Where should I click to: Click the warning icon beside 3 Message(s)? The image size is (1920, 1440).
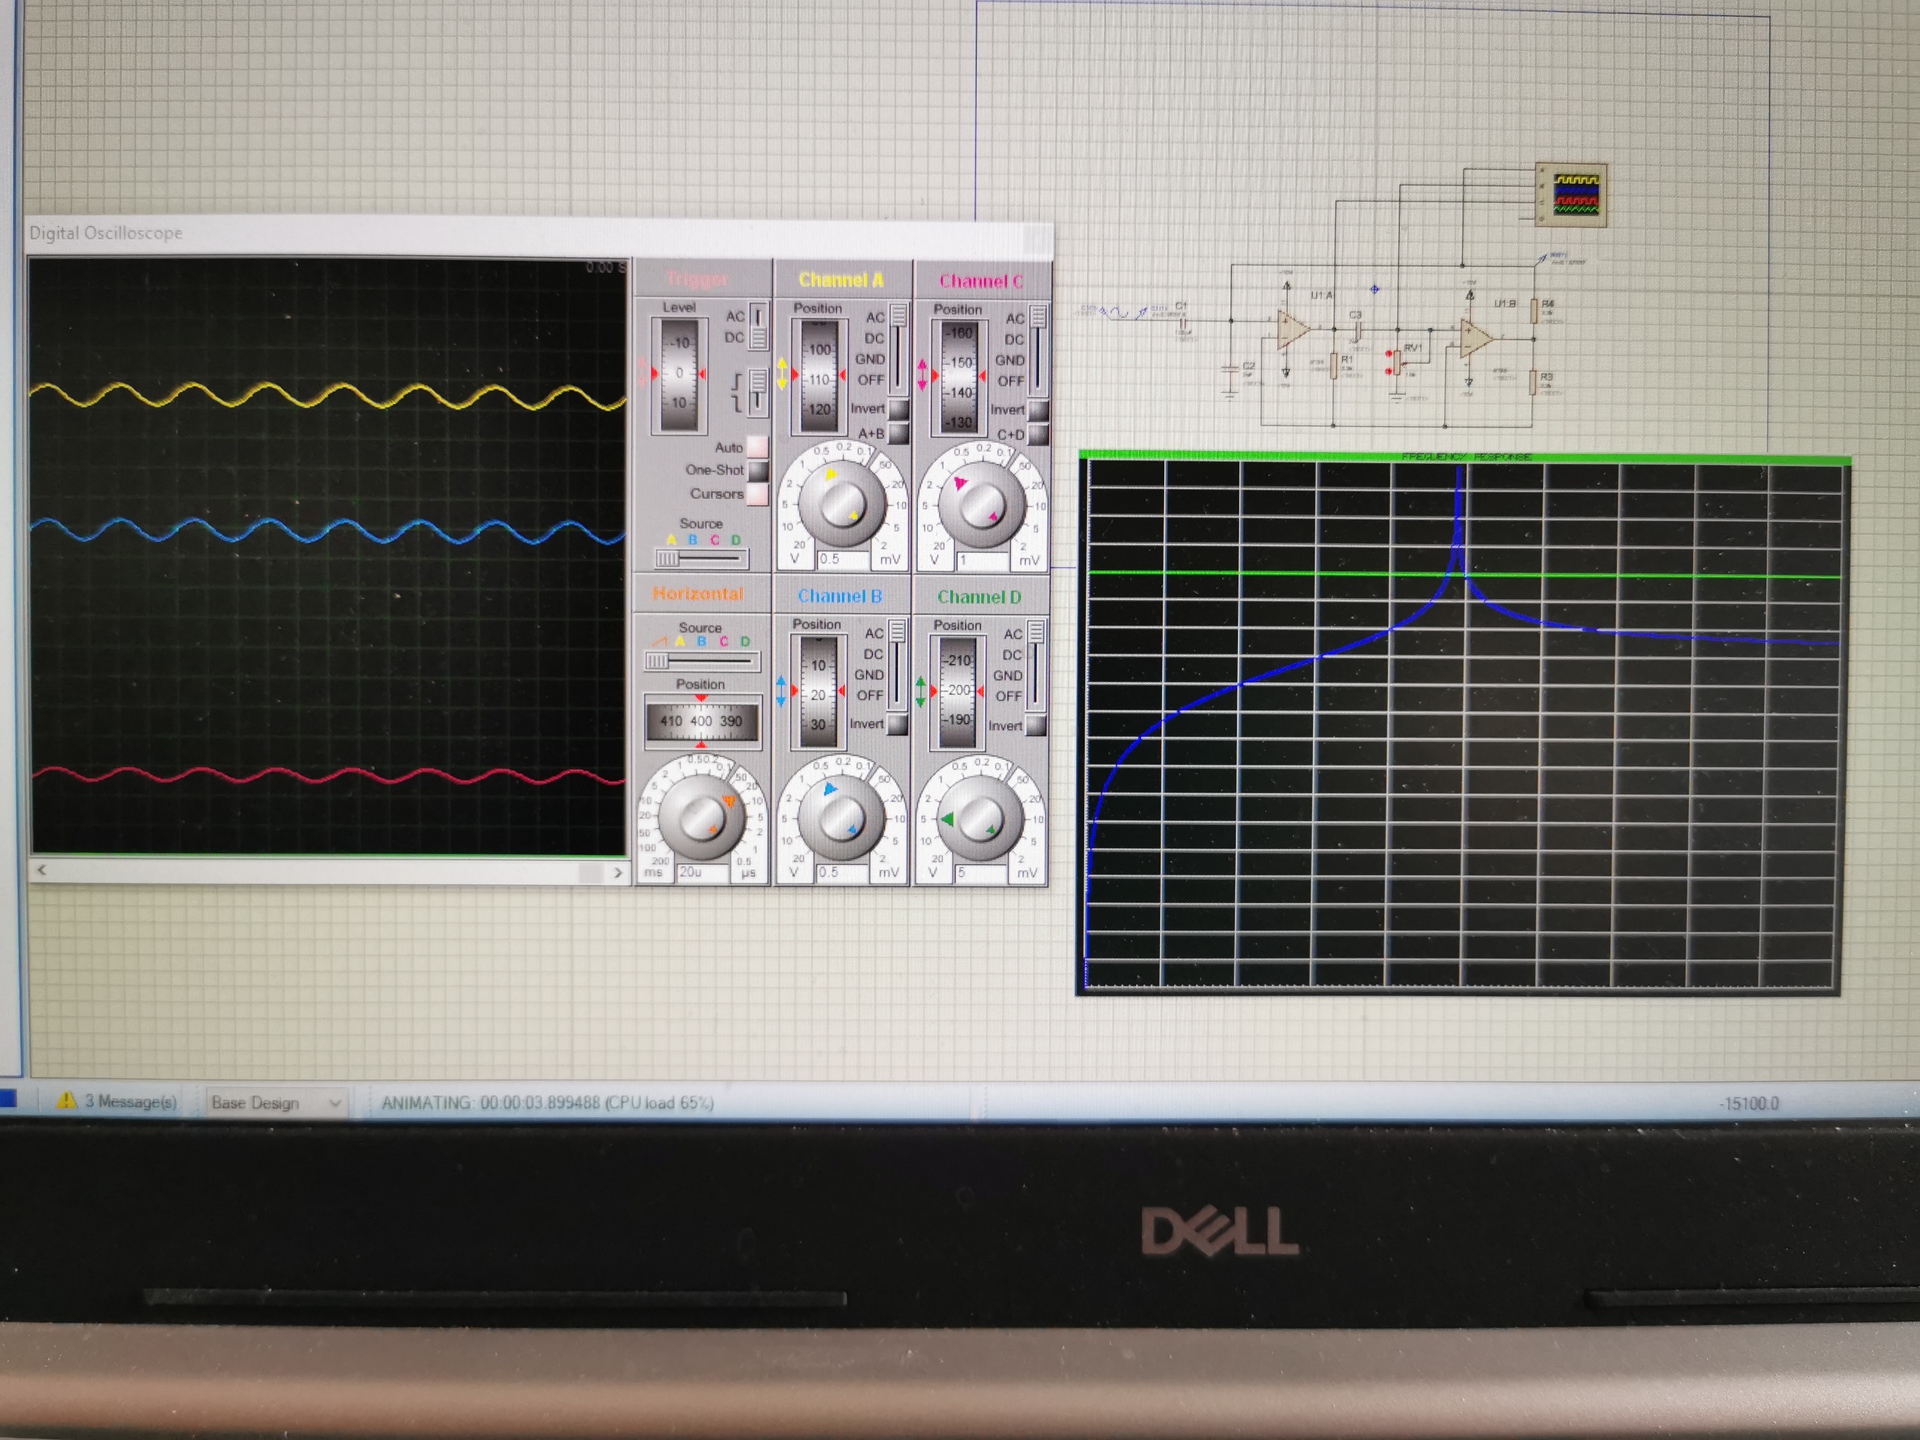pos(66,1101)
